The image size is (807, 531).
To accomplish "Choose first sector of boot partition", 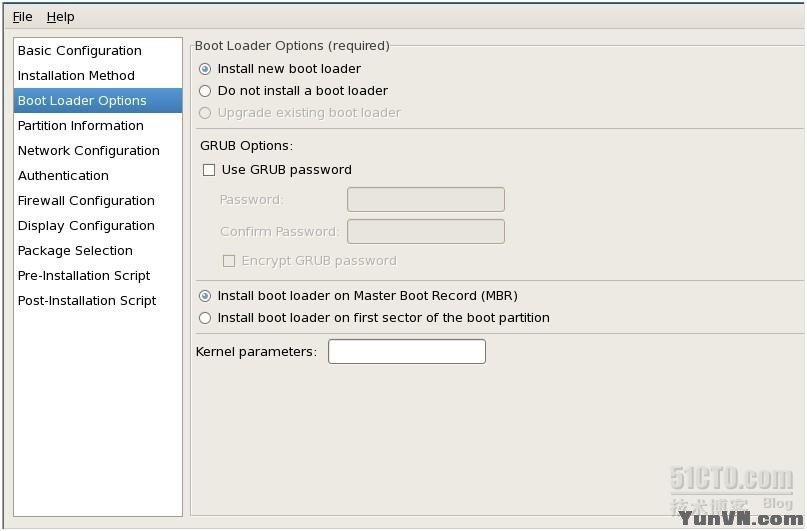I will coord(206,318).
